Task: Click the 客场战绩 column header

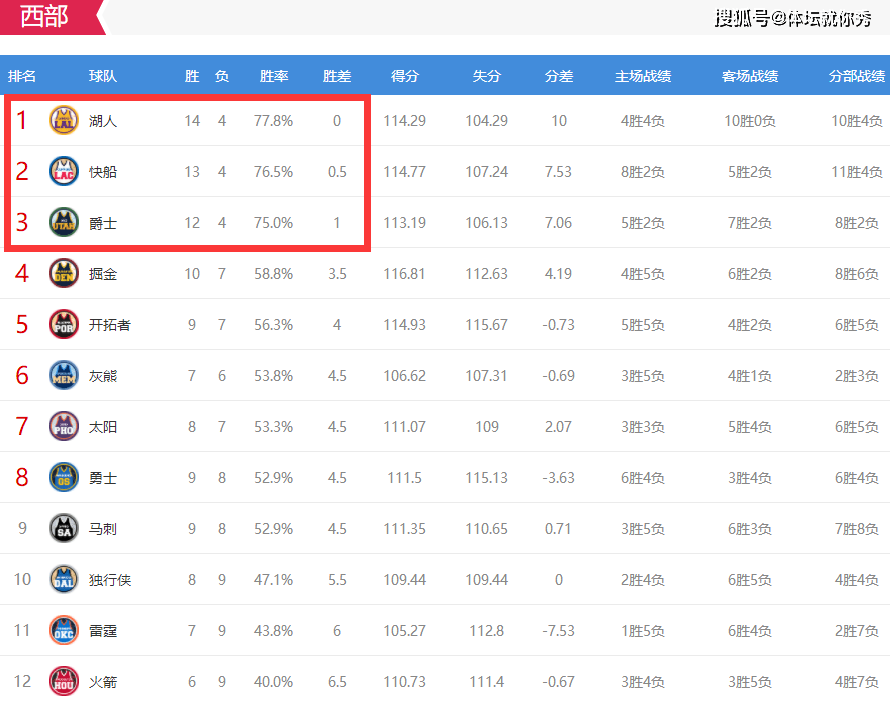Action: click(750, 76)
